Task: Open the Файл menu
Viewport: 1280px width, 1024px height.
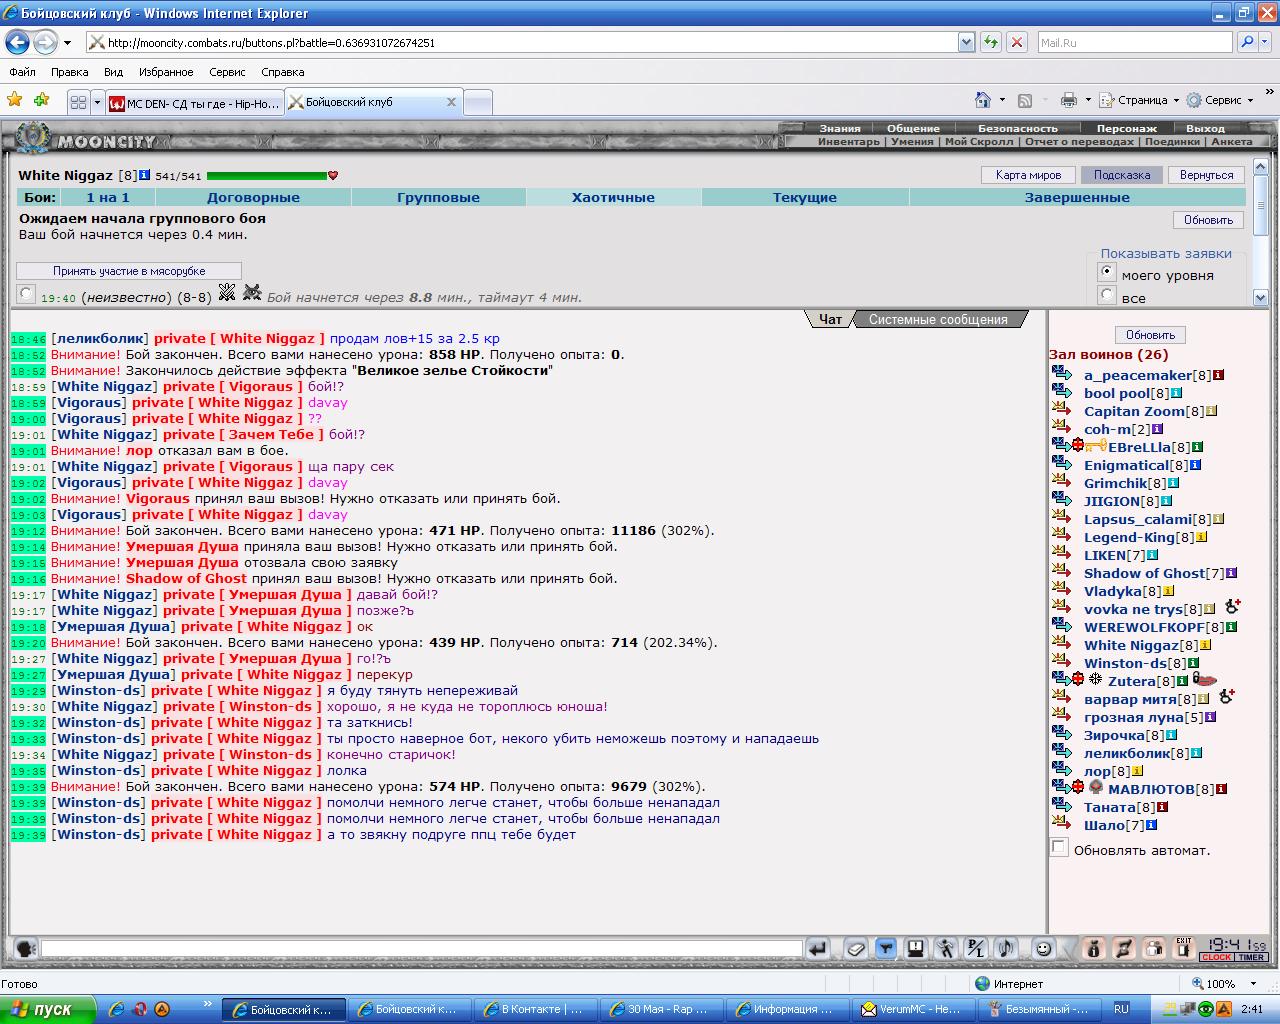Action: [x=22, y=72]
